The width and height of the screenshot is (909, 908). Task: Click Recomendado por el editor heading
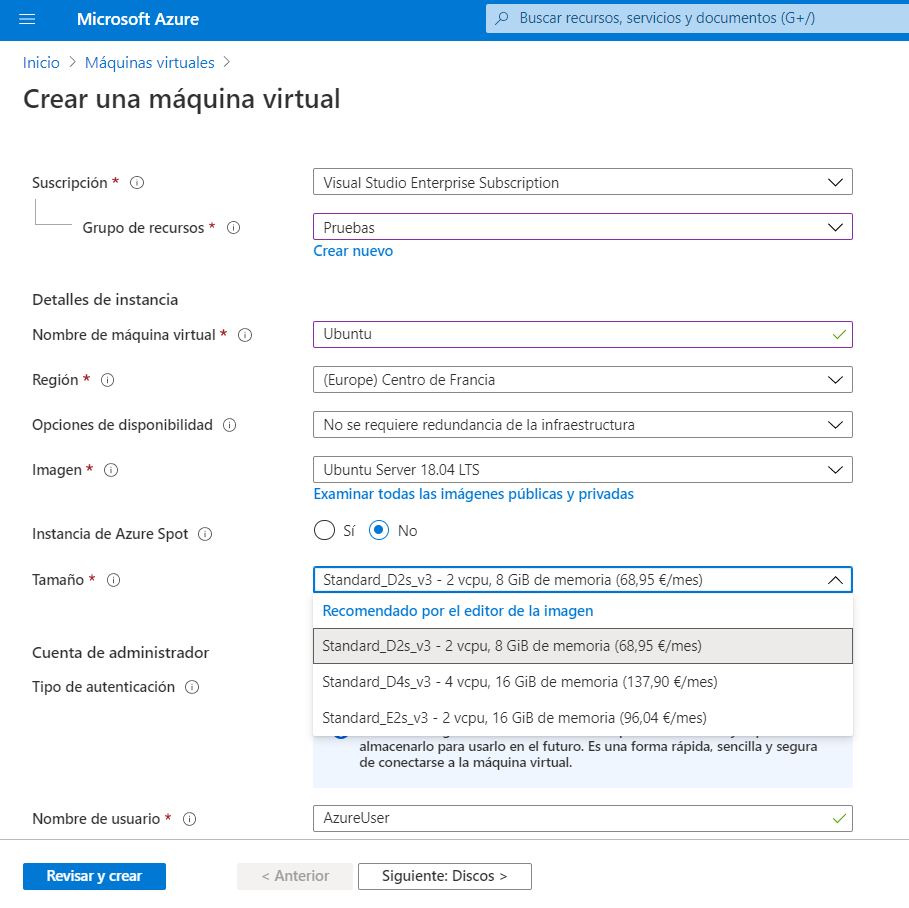[x=457, y=611]
